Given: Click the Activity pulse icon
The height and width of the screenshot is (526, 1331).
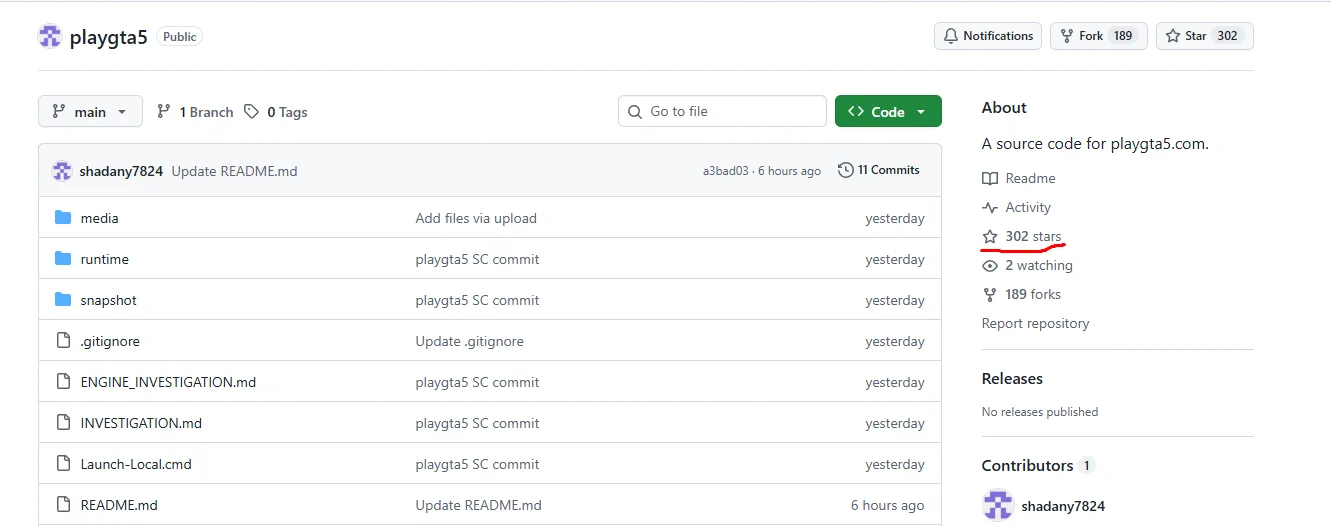Looking at the screenshot, I should click(x=990, y=207).
